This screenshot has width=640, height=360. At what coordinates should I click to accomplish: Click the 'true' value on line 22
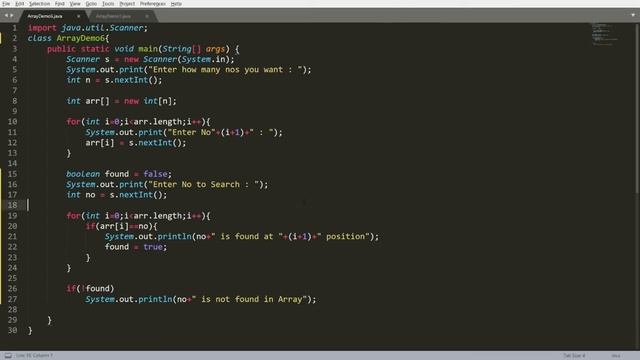(x=153, y=247)
